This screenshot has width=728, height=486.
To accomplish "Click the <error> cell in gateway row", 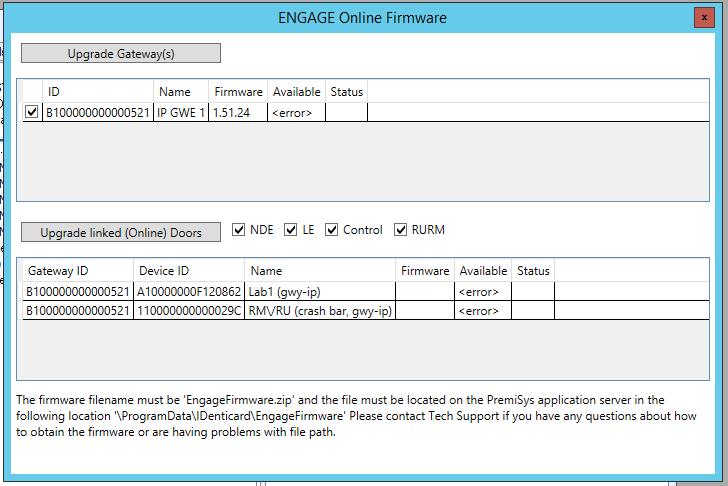I will click(296, 112).
